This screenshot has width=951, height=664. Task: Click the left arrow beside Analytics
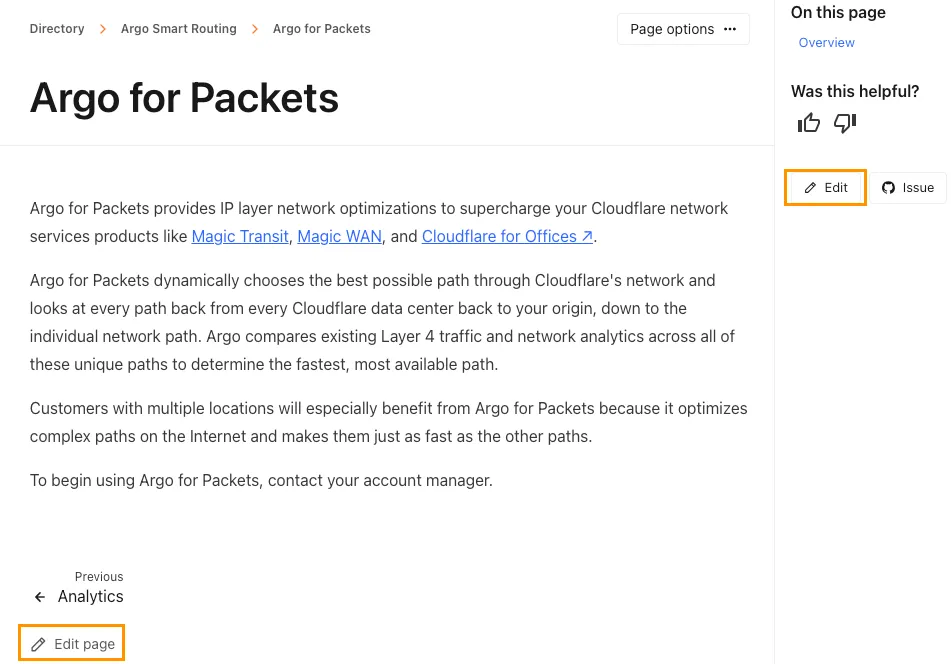coord(40,597)
